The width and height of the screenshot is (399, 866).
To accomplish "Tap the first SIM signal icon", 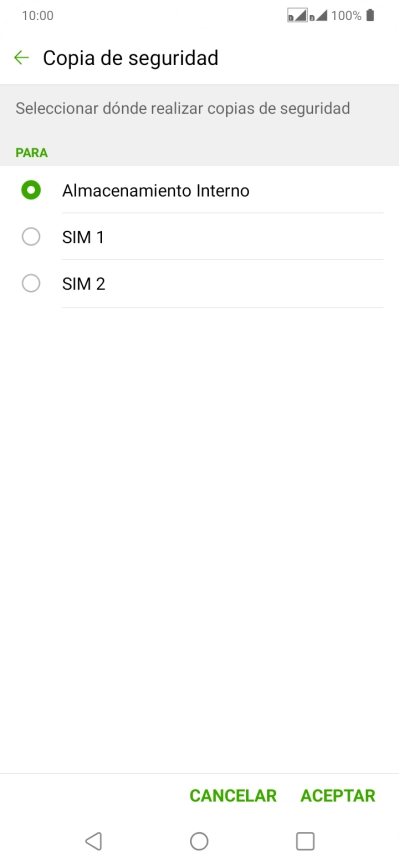I will (x=297, y=15).
